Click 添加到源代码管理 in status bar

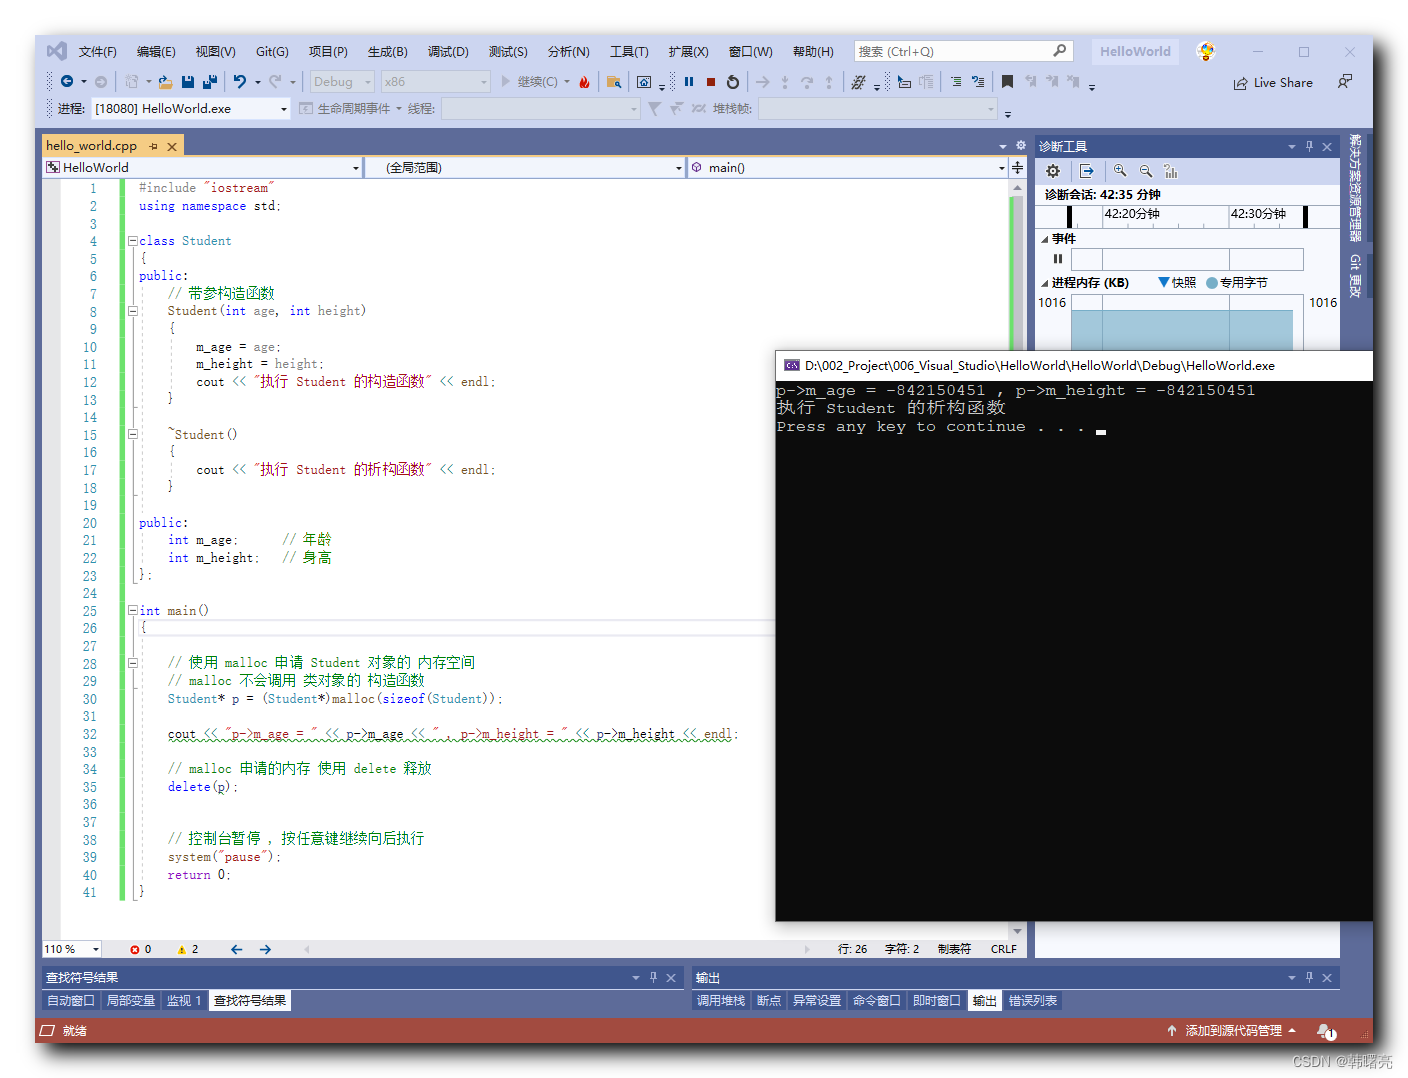click(1232, 1030)
